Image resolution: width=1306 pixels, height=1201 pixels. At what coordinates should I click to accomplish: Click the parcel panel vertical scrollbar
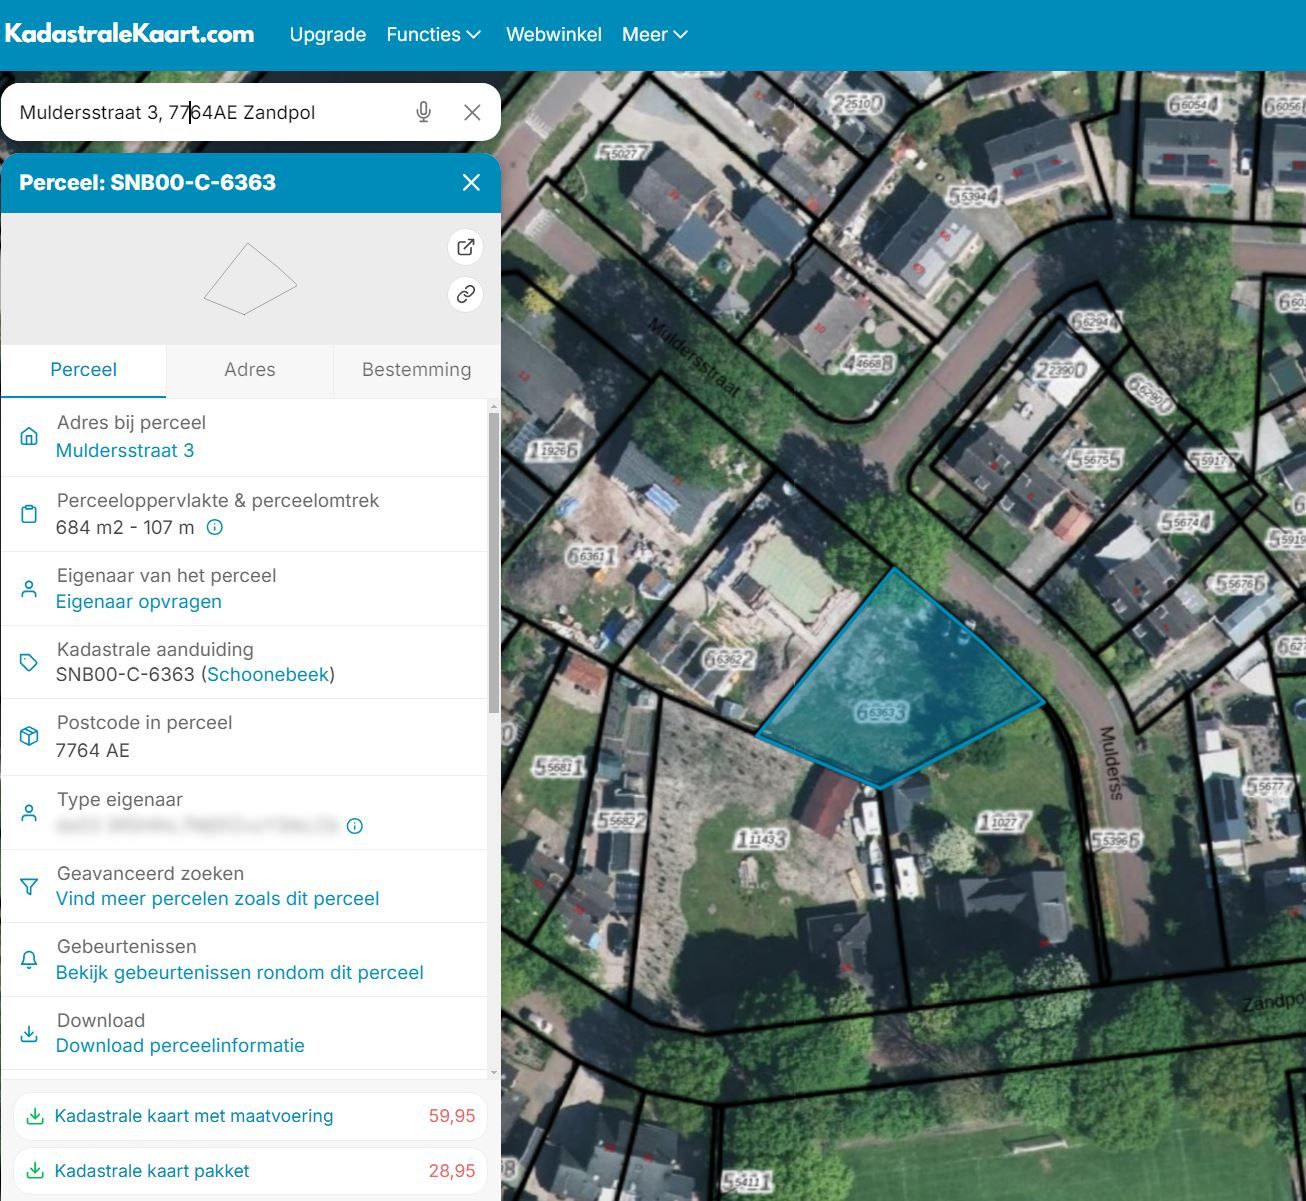(x=493, y=560)
